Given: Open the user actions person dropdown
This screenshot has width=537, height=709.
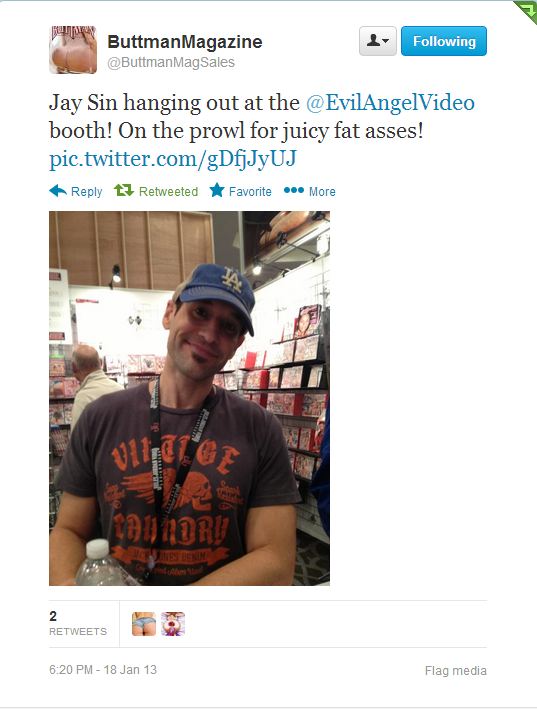Looking at the screenshot, I should [377, 41].
